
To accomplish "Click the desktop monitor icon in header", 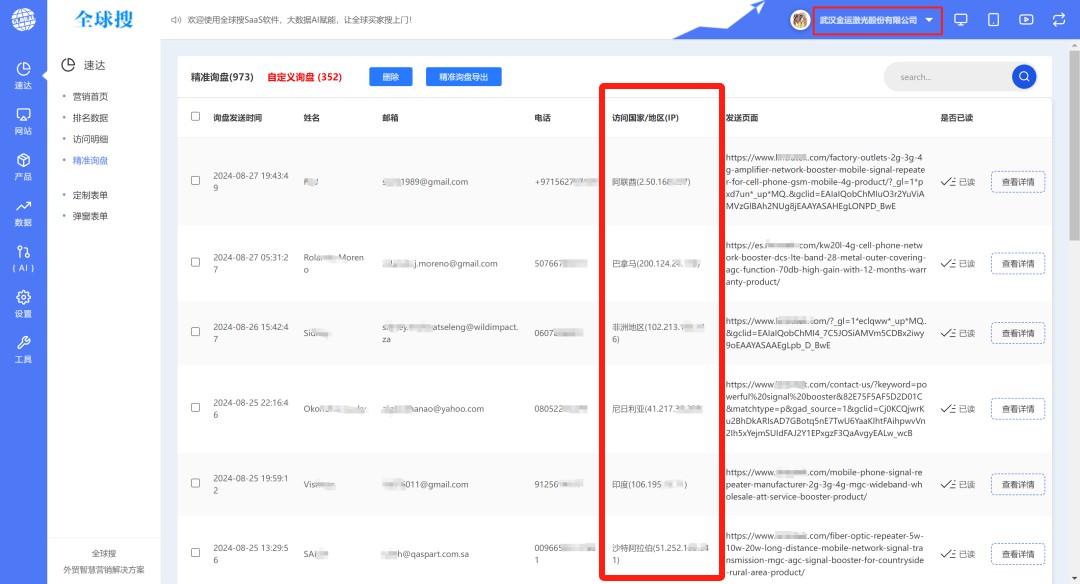I will pyautogui.click(x=961, y=20).
